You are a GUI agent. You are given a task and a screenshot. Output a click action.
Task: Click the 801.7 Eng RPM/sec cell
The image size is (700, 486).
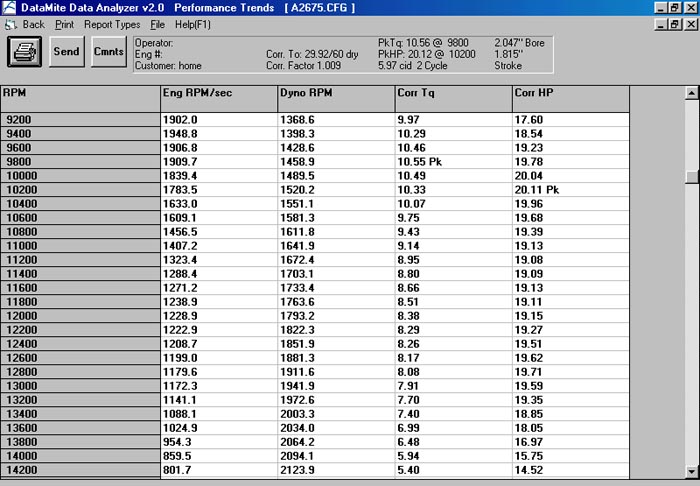(x=219, y=470)
